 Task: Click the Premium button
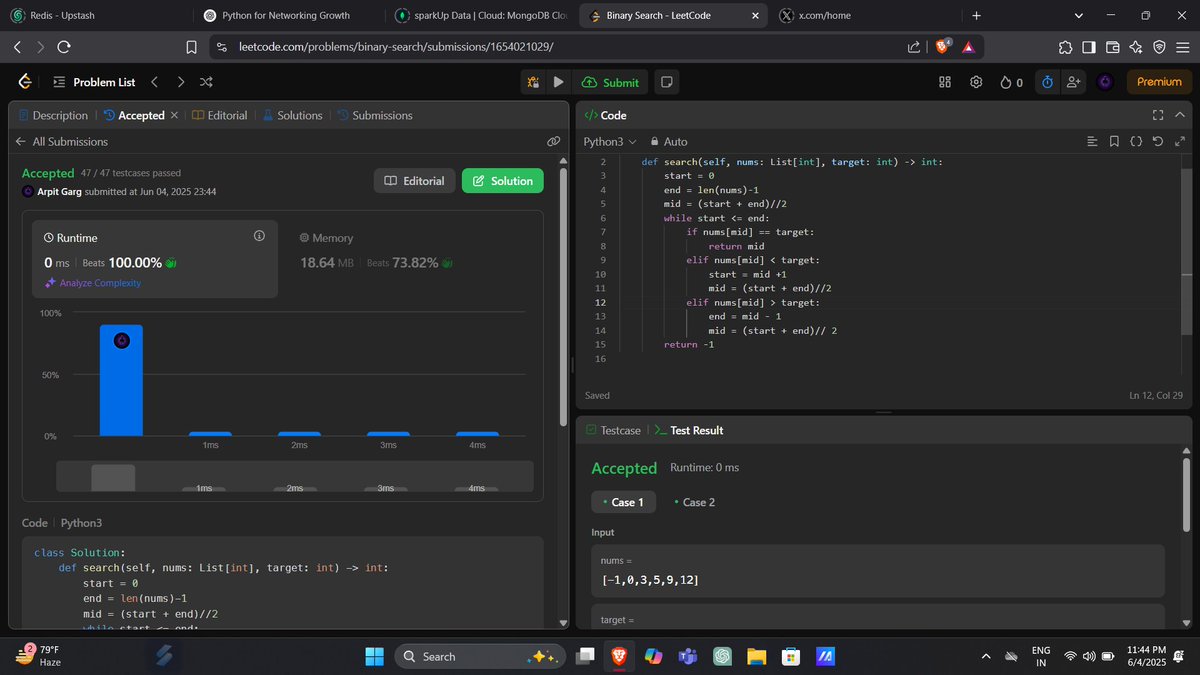1159,82
